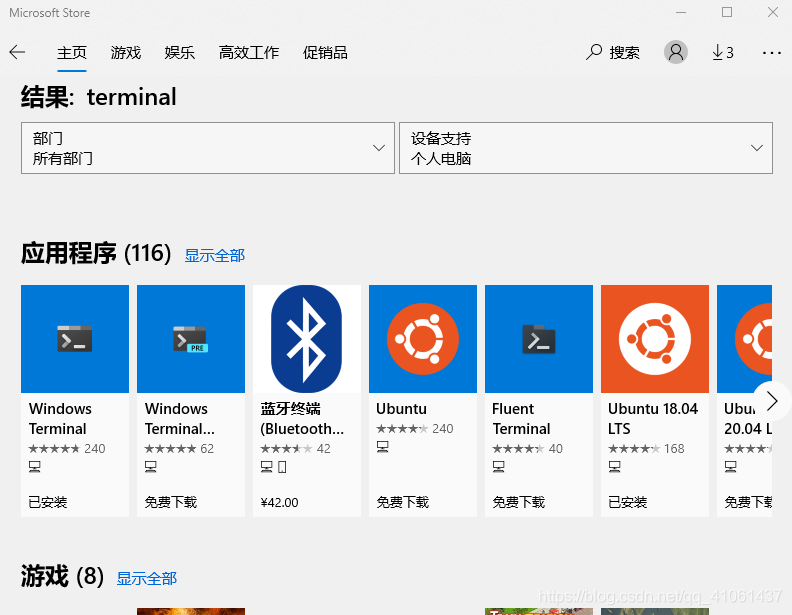Click mobile device icon under Bluetooth app

[x=282, y=467]
